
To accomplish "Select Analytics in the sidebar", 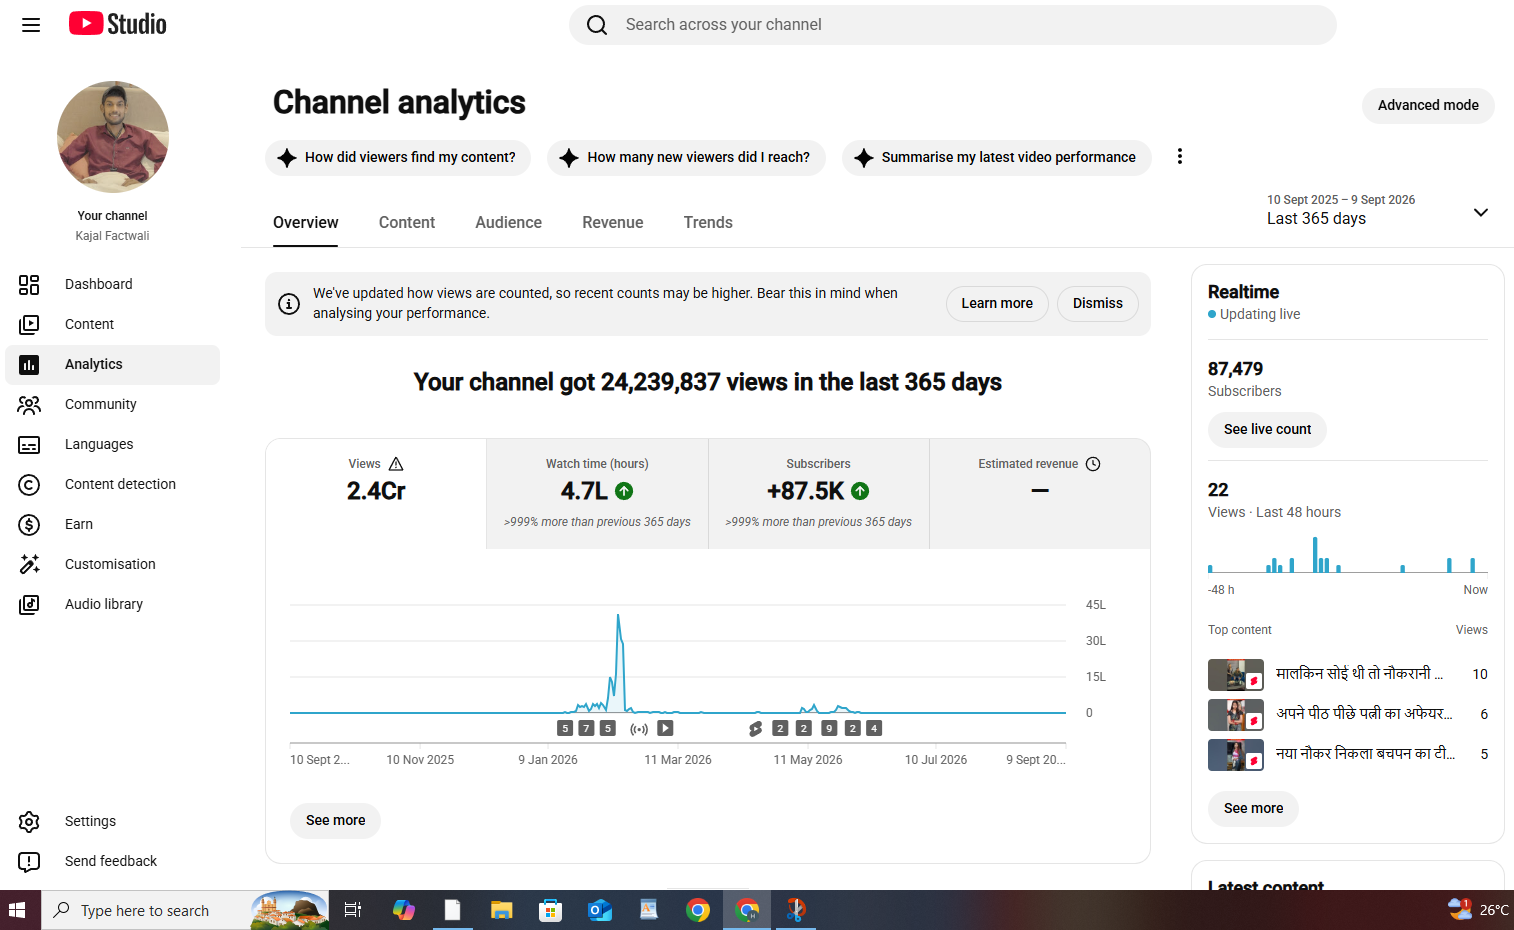I will click(112, 364).
